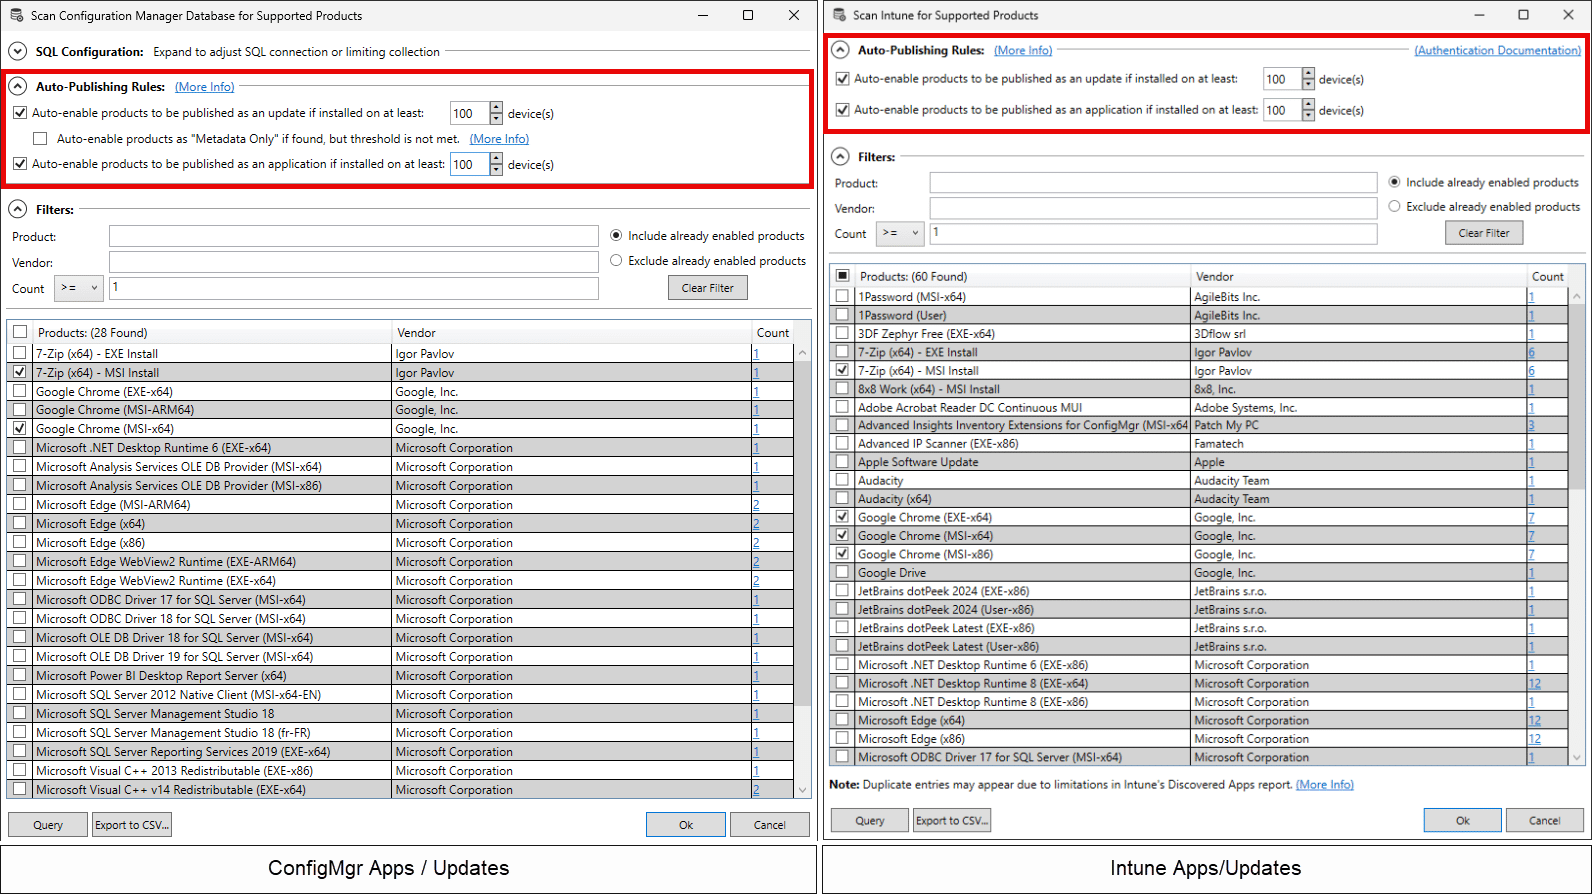
Task: Sort Intune list by Count column header
Action: (1547, 277)
